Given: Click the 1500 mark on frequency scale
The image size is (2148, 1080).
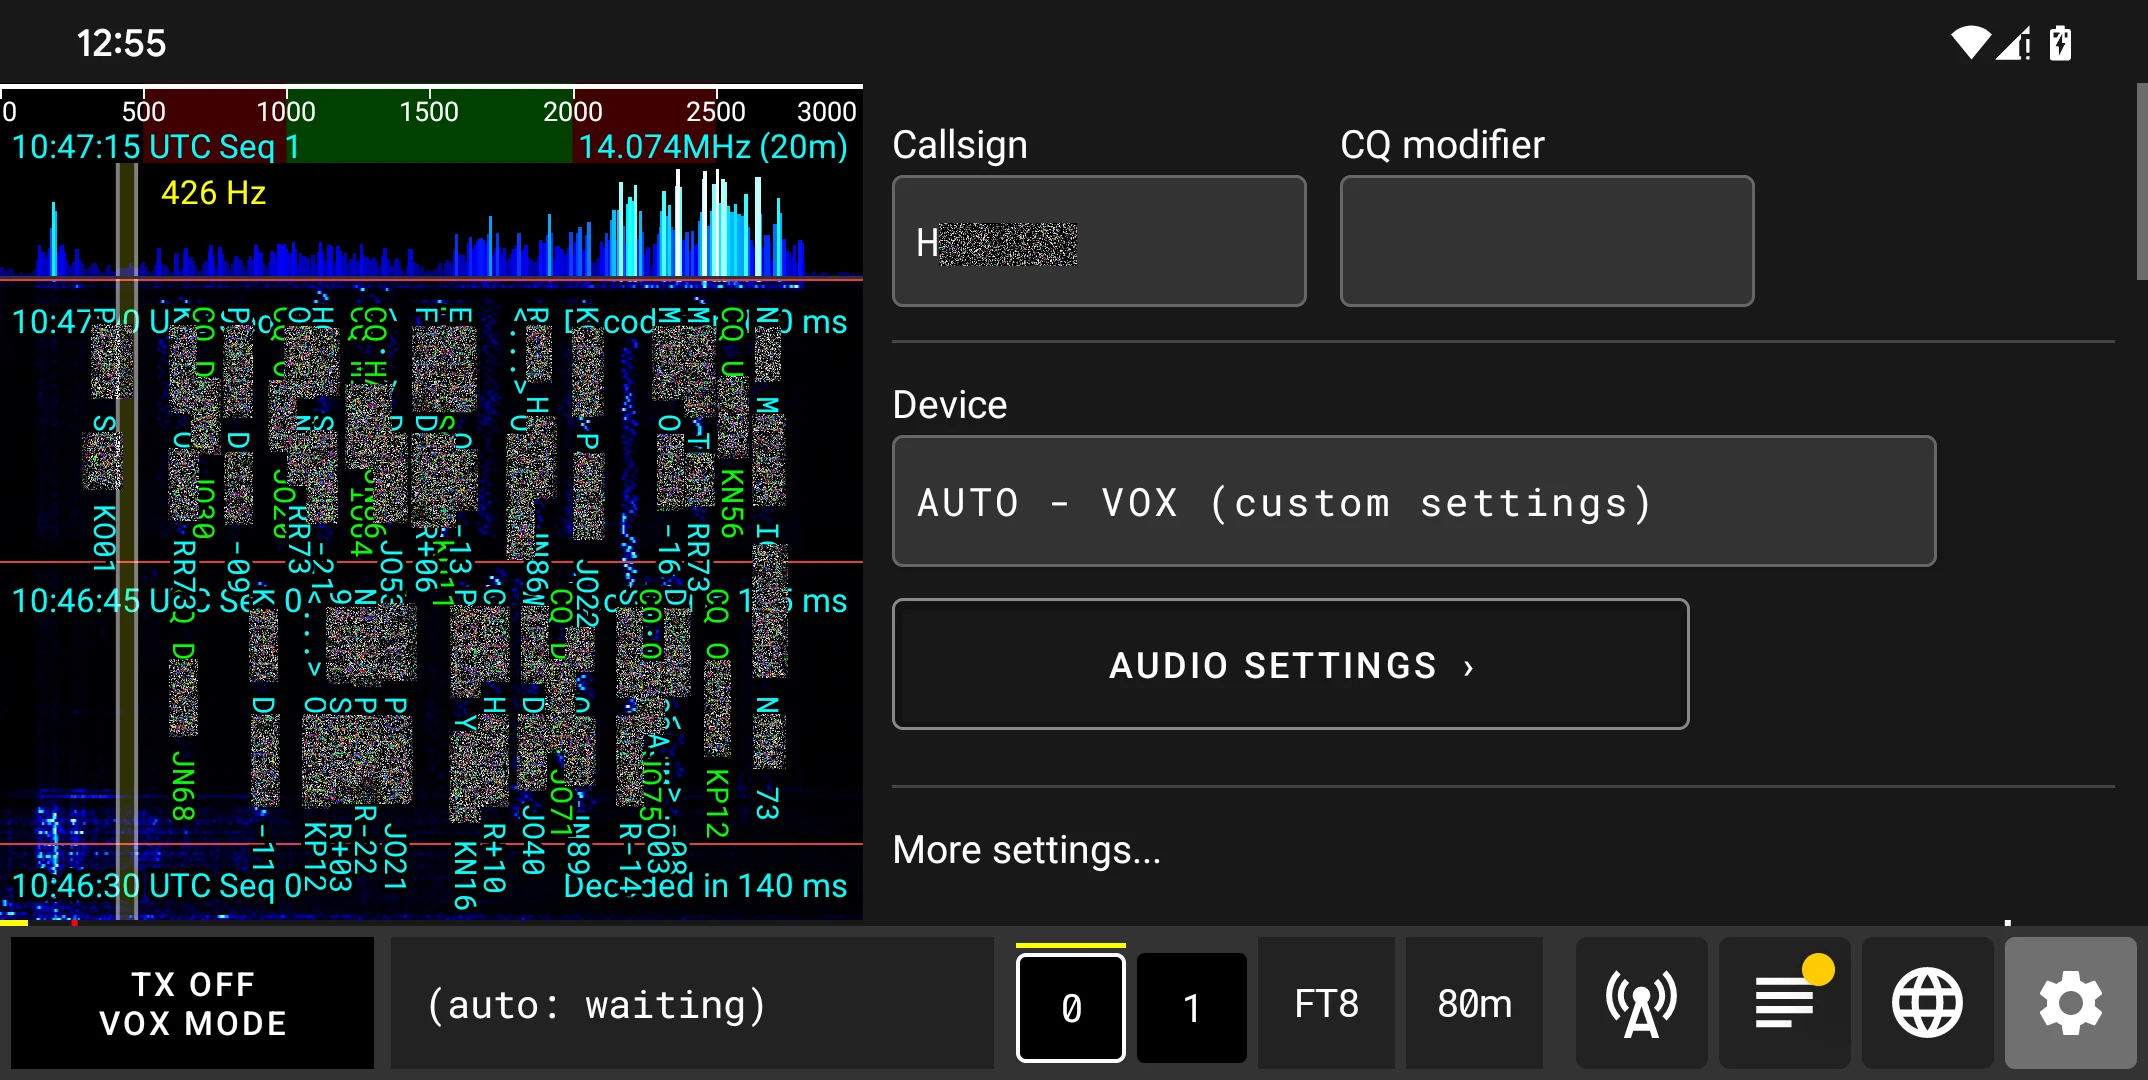Looking at the screenshot, I should (x=429, y=111).
